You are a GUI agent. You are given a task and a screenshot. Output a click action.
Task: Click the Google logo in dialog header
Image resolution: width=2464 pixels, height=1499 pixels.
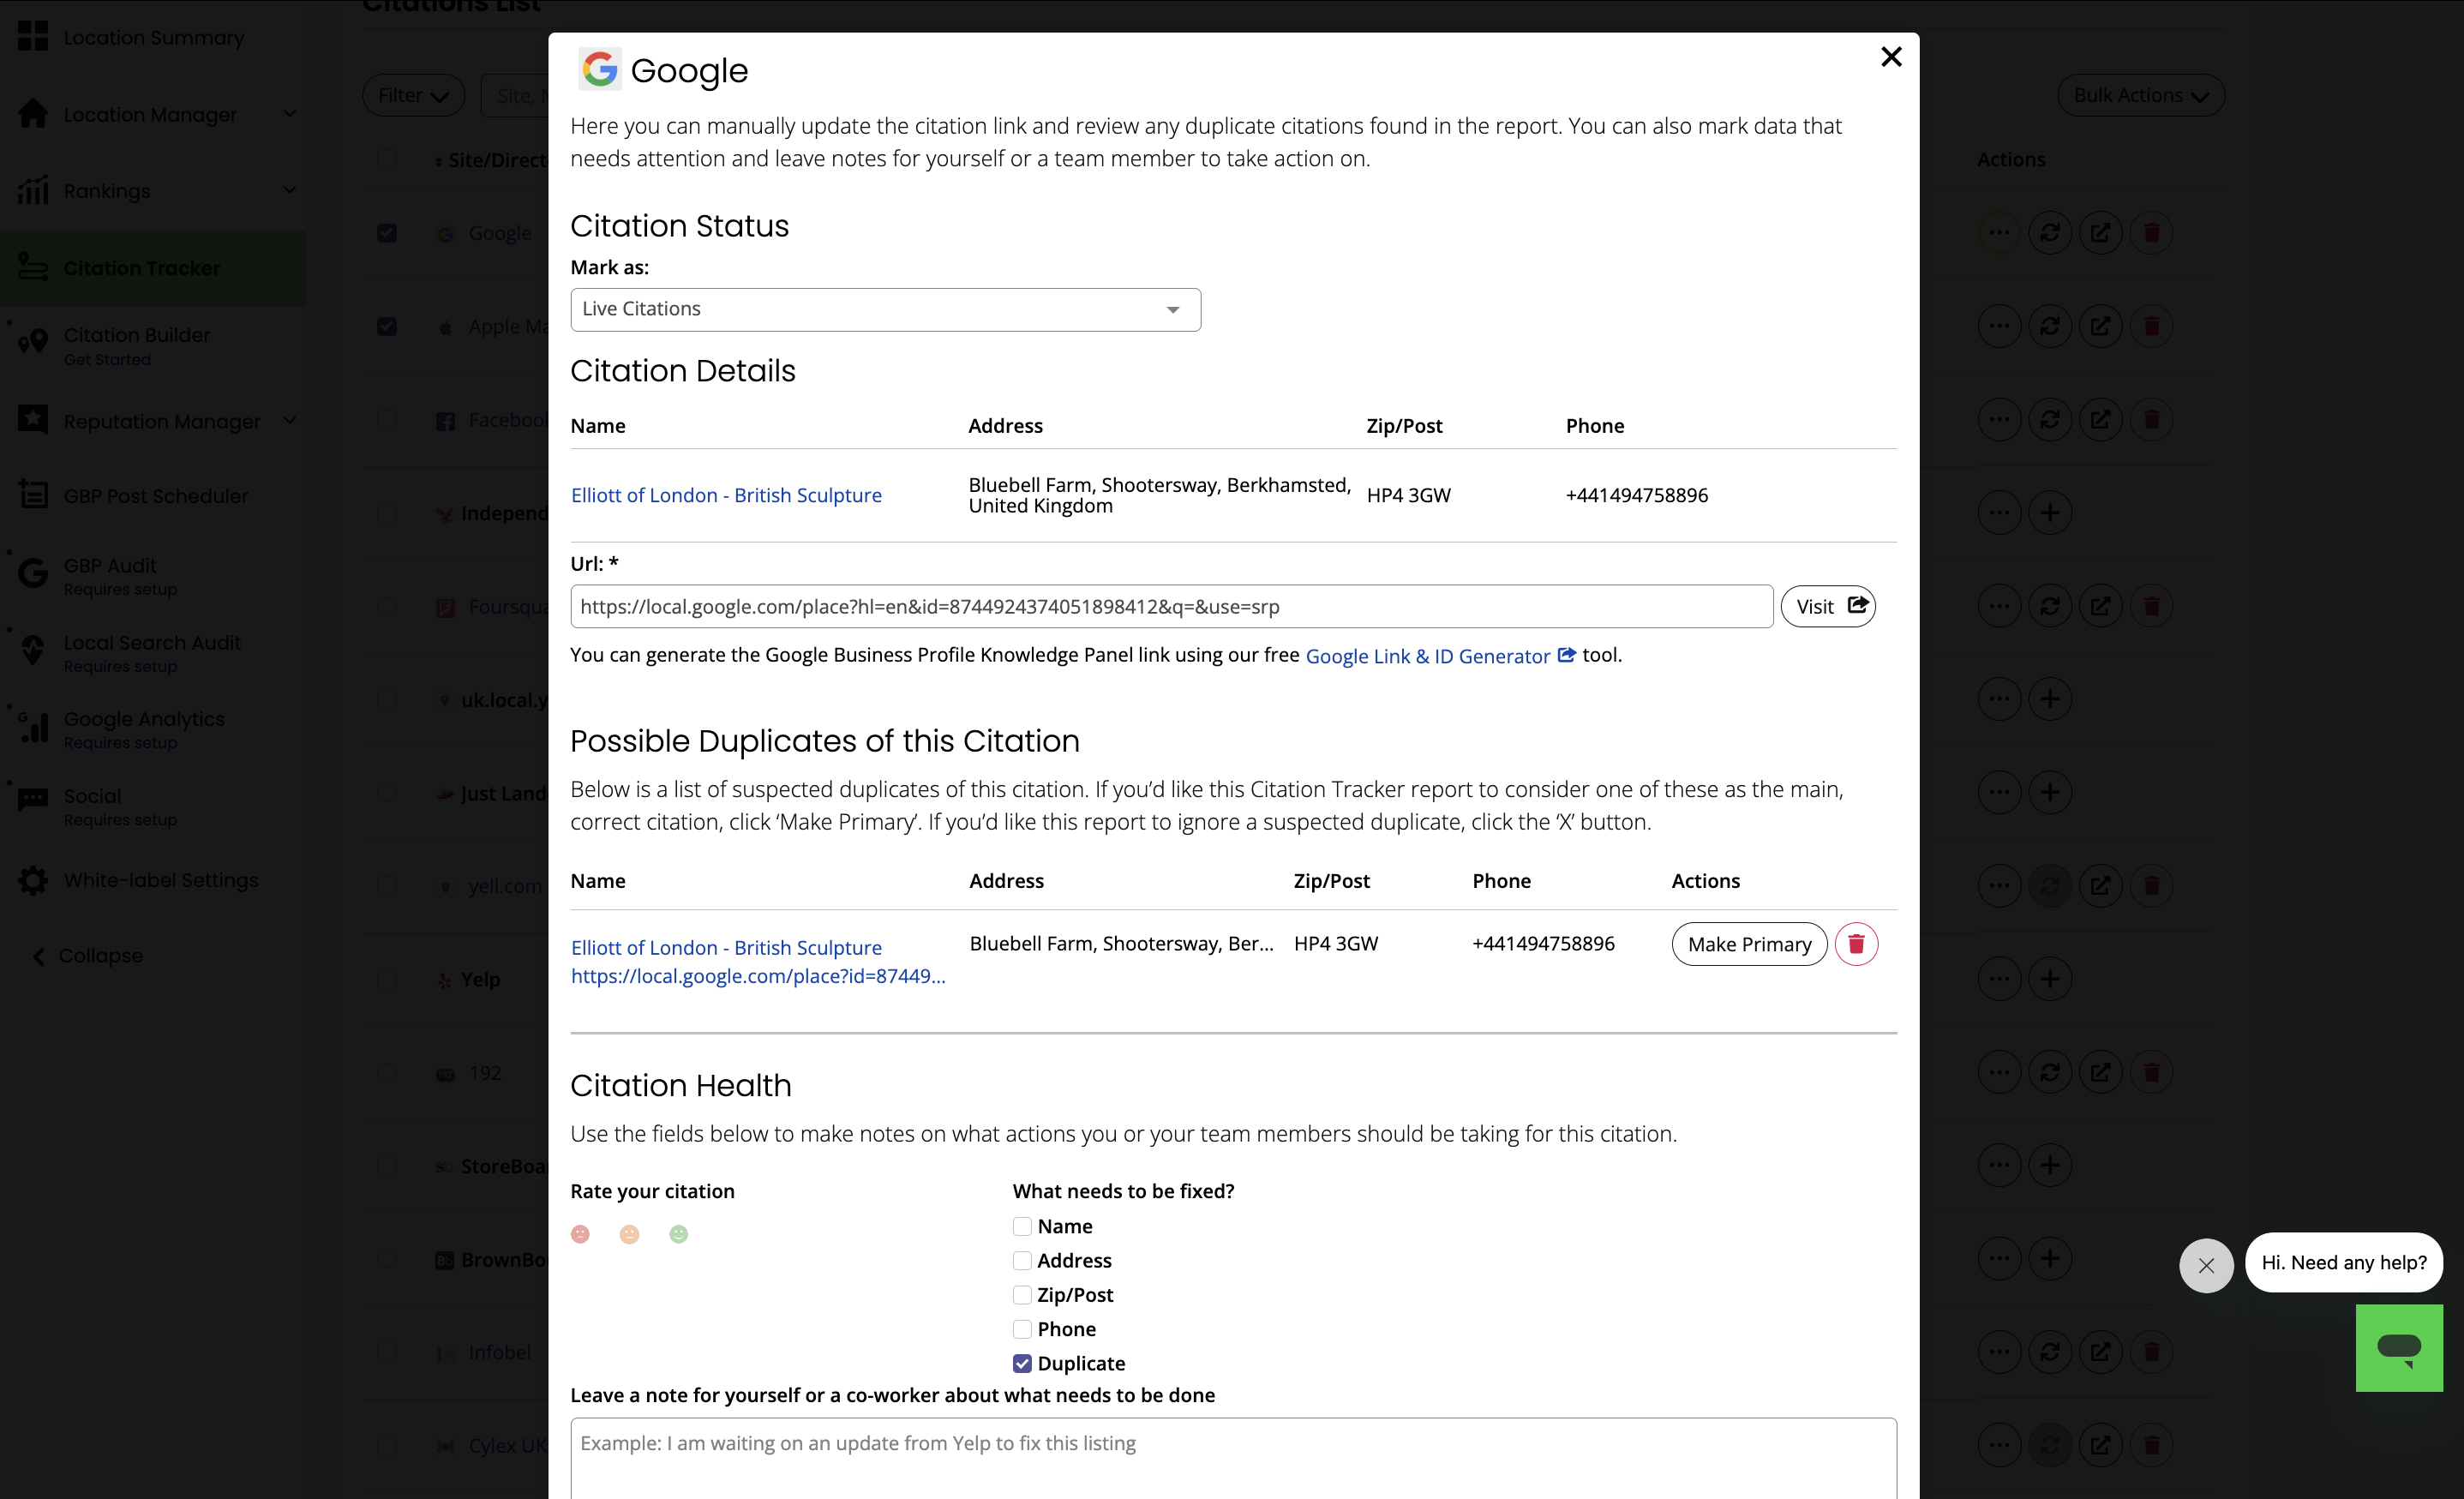coord(600,69)
